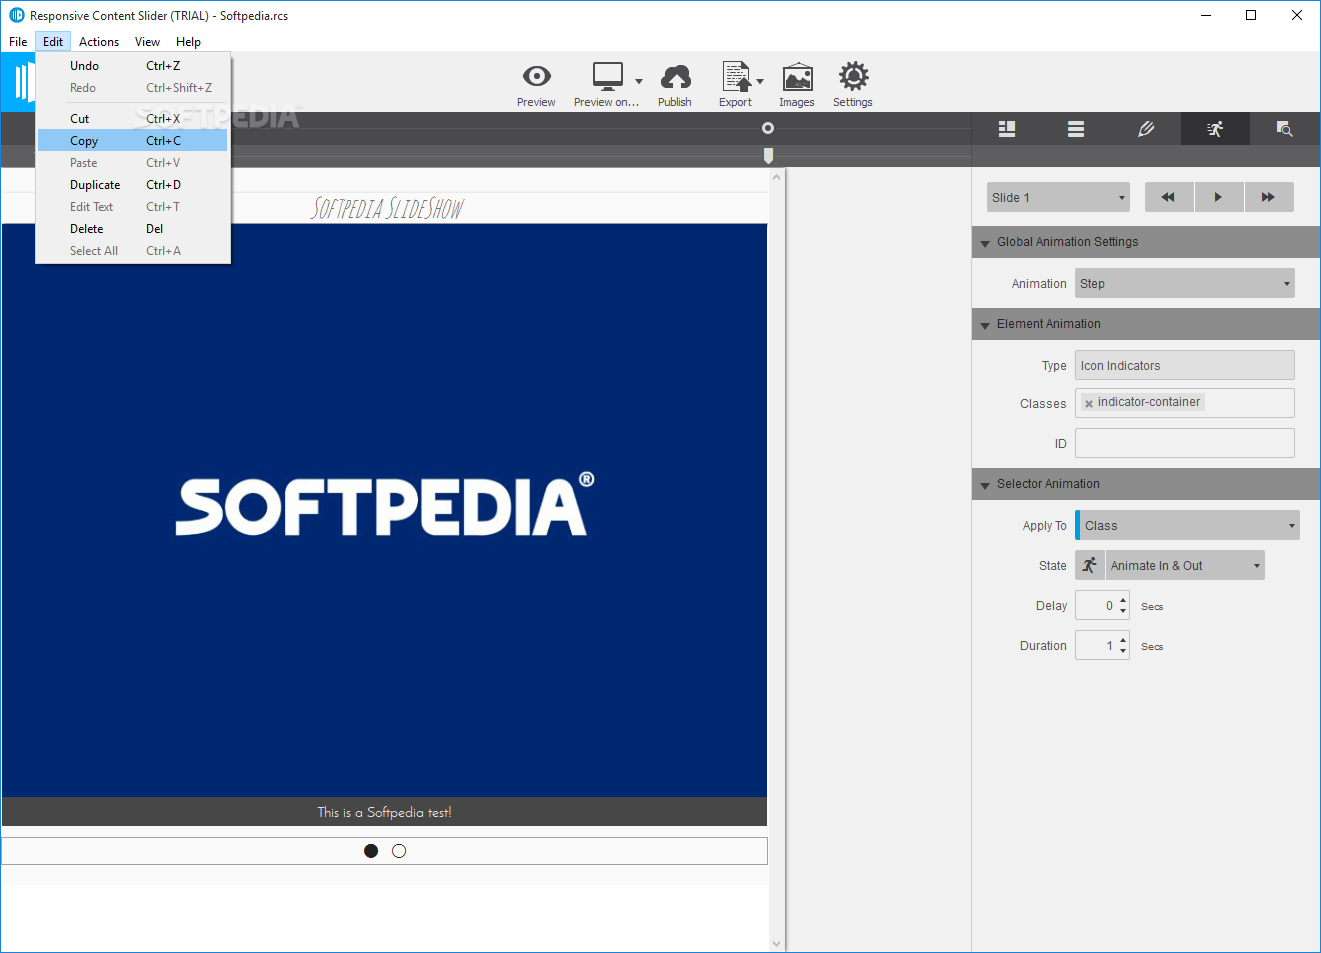
Task: Open the Animation Step dropdown
Action: [x=1184, y=284]
